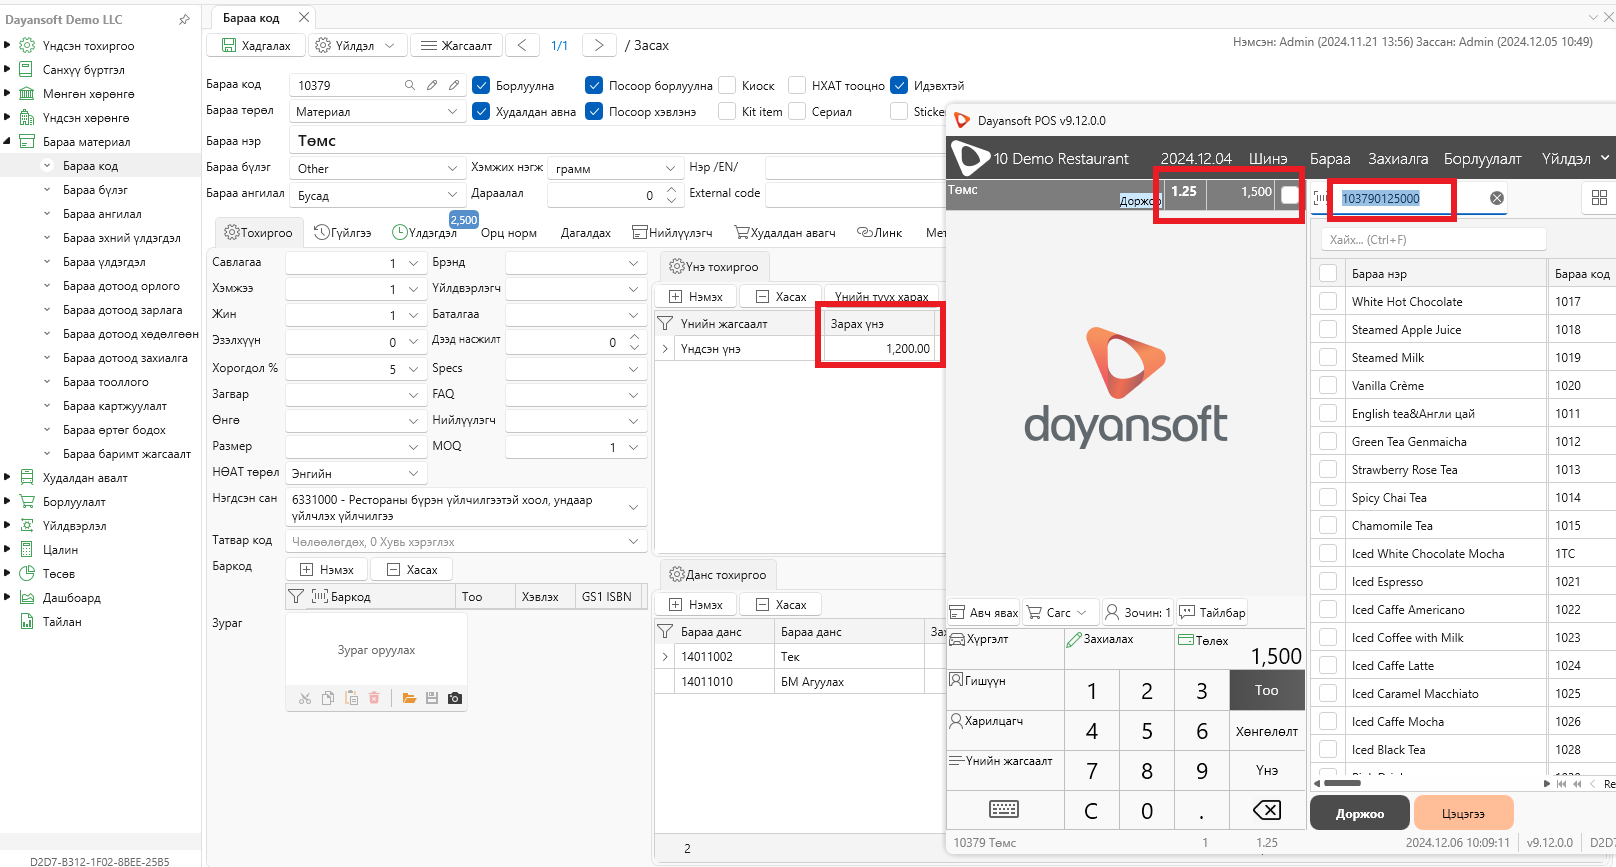1616x867 pixels.
Task: Click the Үнийн түүх харах button
Action: pyautogui.click(x=882, y=297)
